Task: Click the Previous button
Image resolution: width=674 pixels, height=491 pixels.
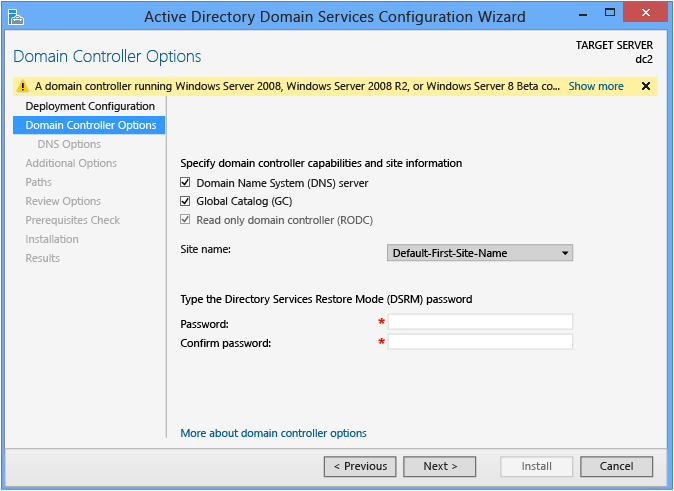Action: (360, 466)
